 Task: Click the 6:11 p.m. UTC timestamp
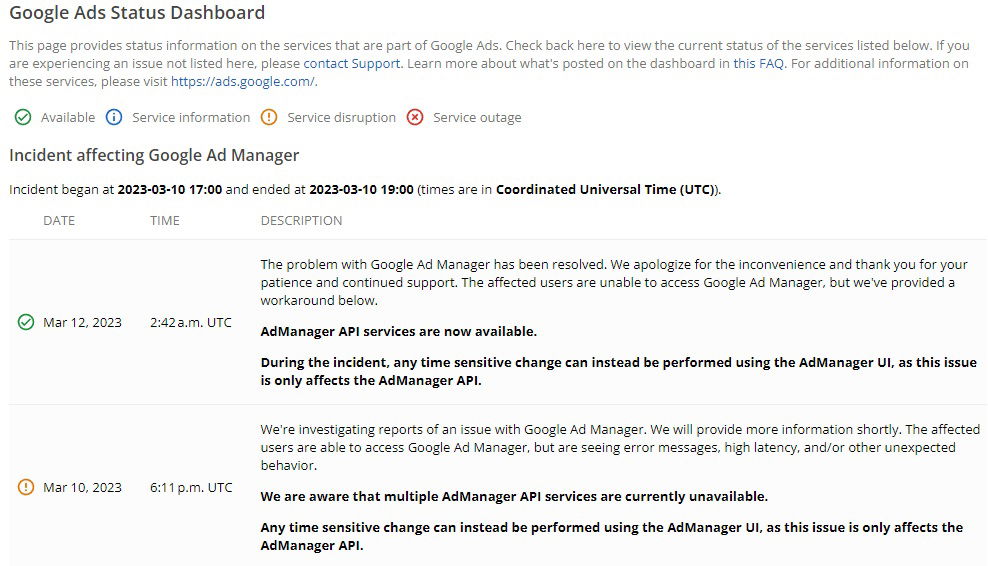pos(191,487)
